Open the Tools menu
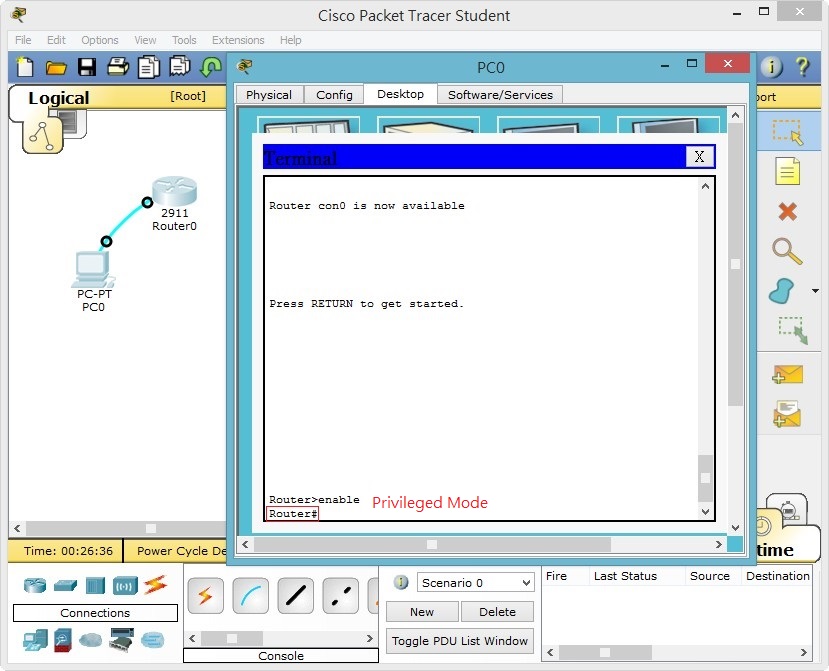The width and height of the screenshot is (829, 671). [184, 40]
